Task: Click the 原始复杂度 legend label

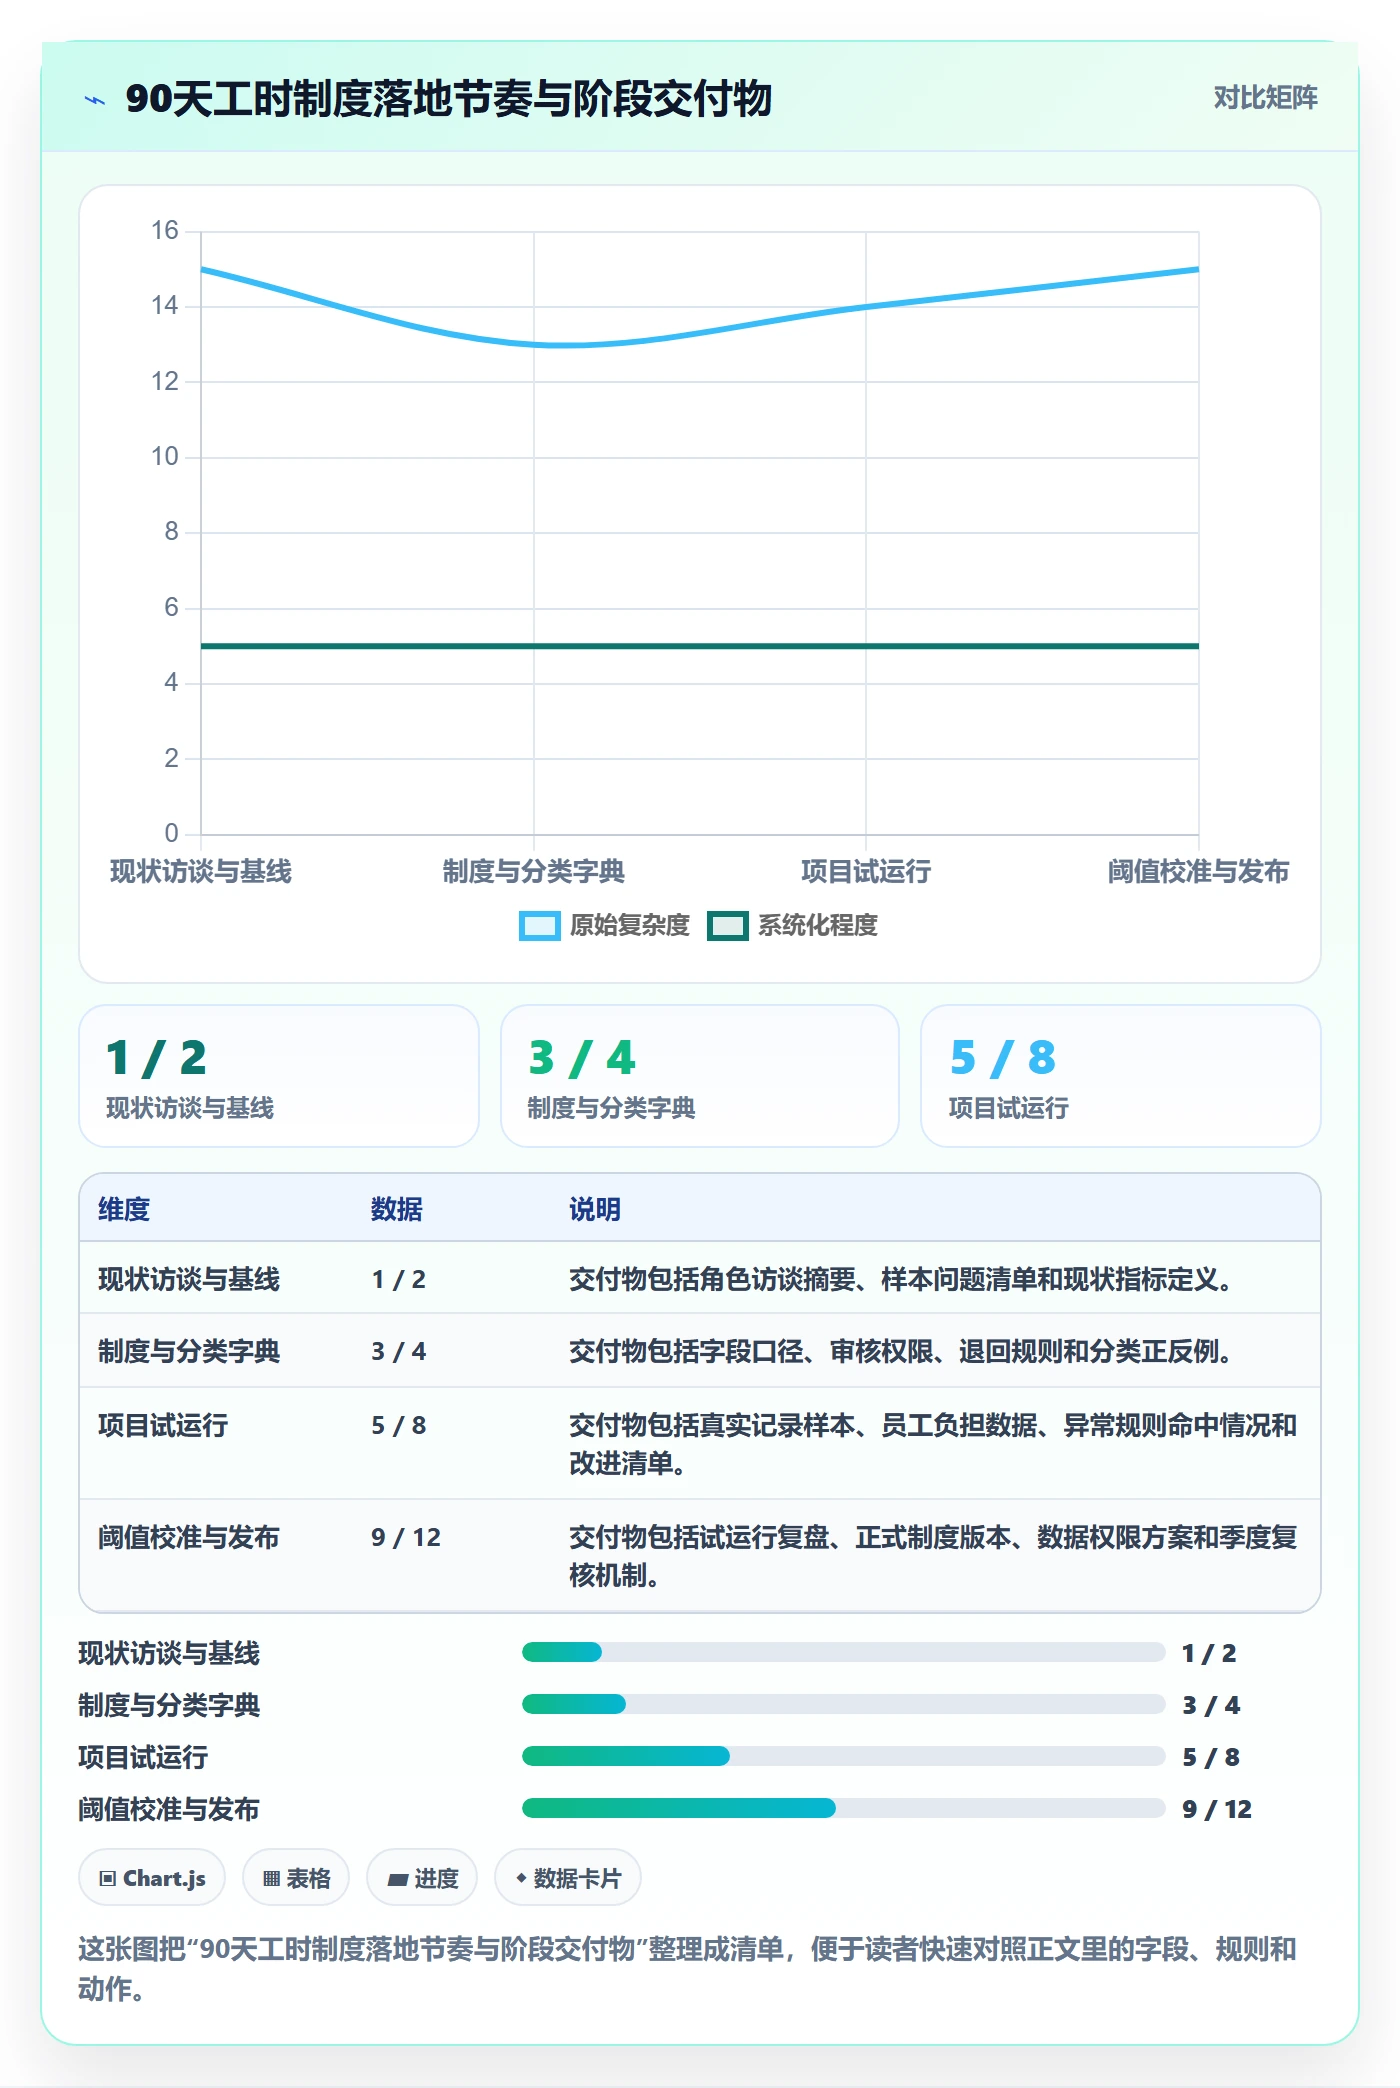Action: point(630,926)
